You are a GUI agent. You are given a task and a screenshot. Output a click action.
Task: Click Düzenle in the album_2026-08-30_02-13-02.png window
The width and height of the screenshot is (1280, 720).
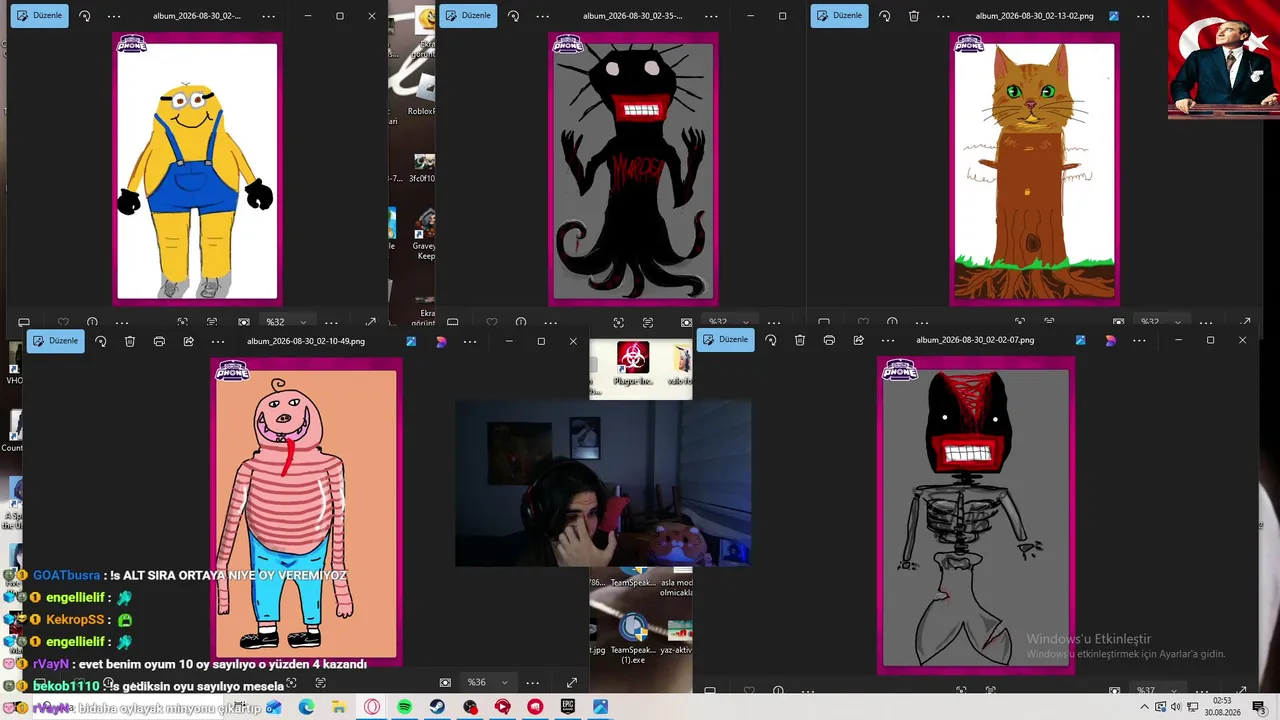point(839,16)
